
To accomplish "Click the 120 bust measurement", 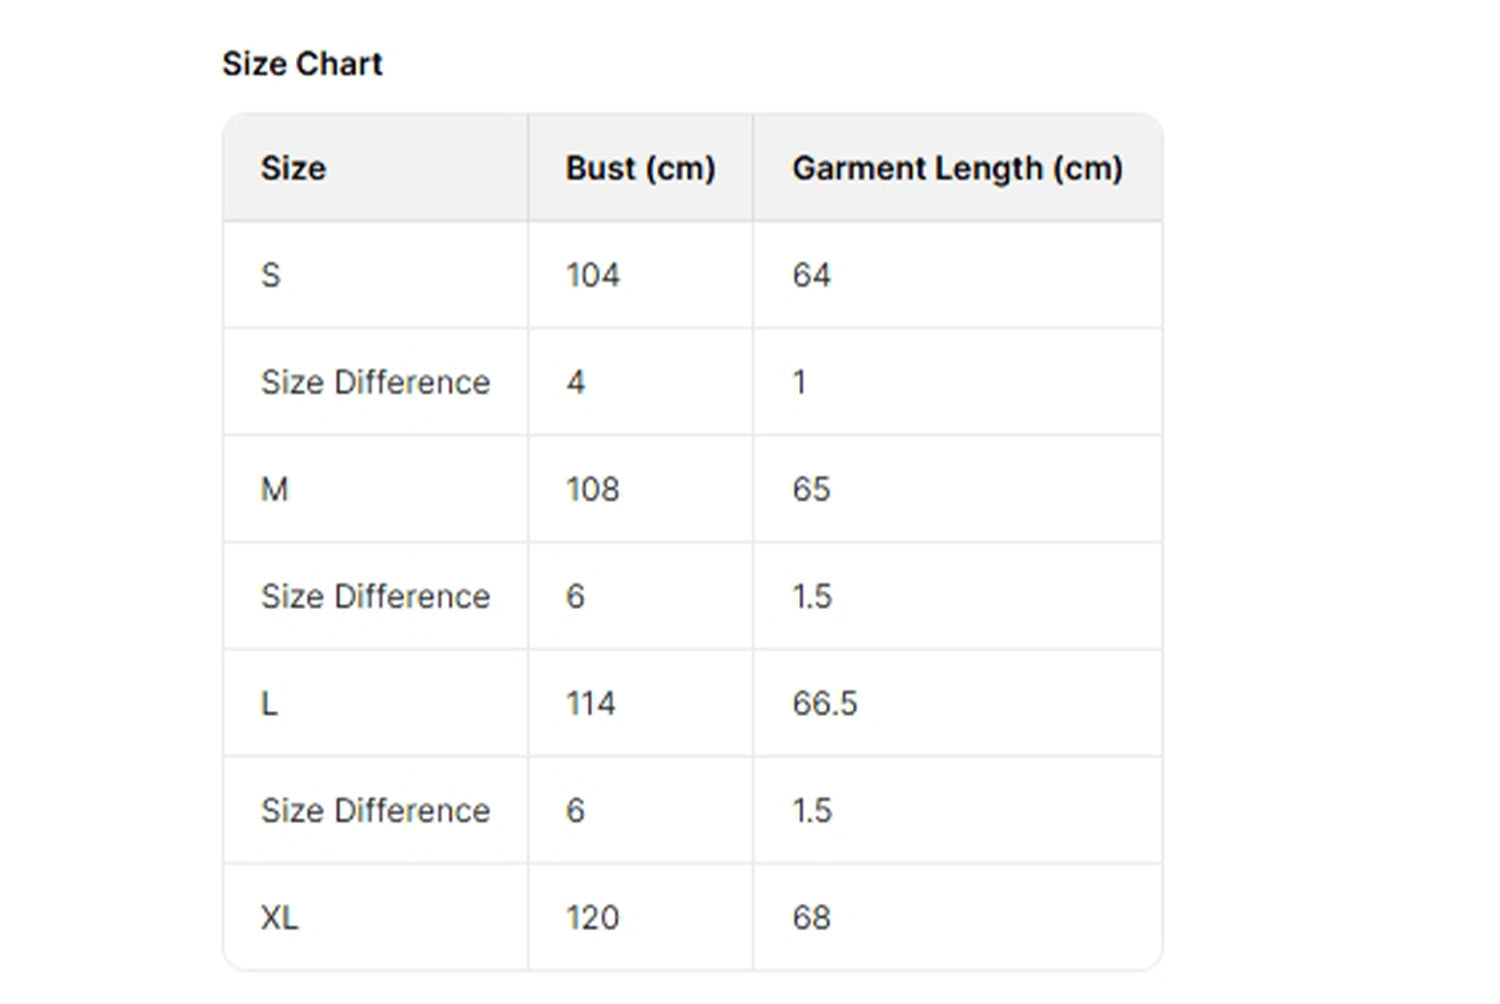I will click(593, 918).
